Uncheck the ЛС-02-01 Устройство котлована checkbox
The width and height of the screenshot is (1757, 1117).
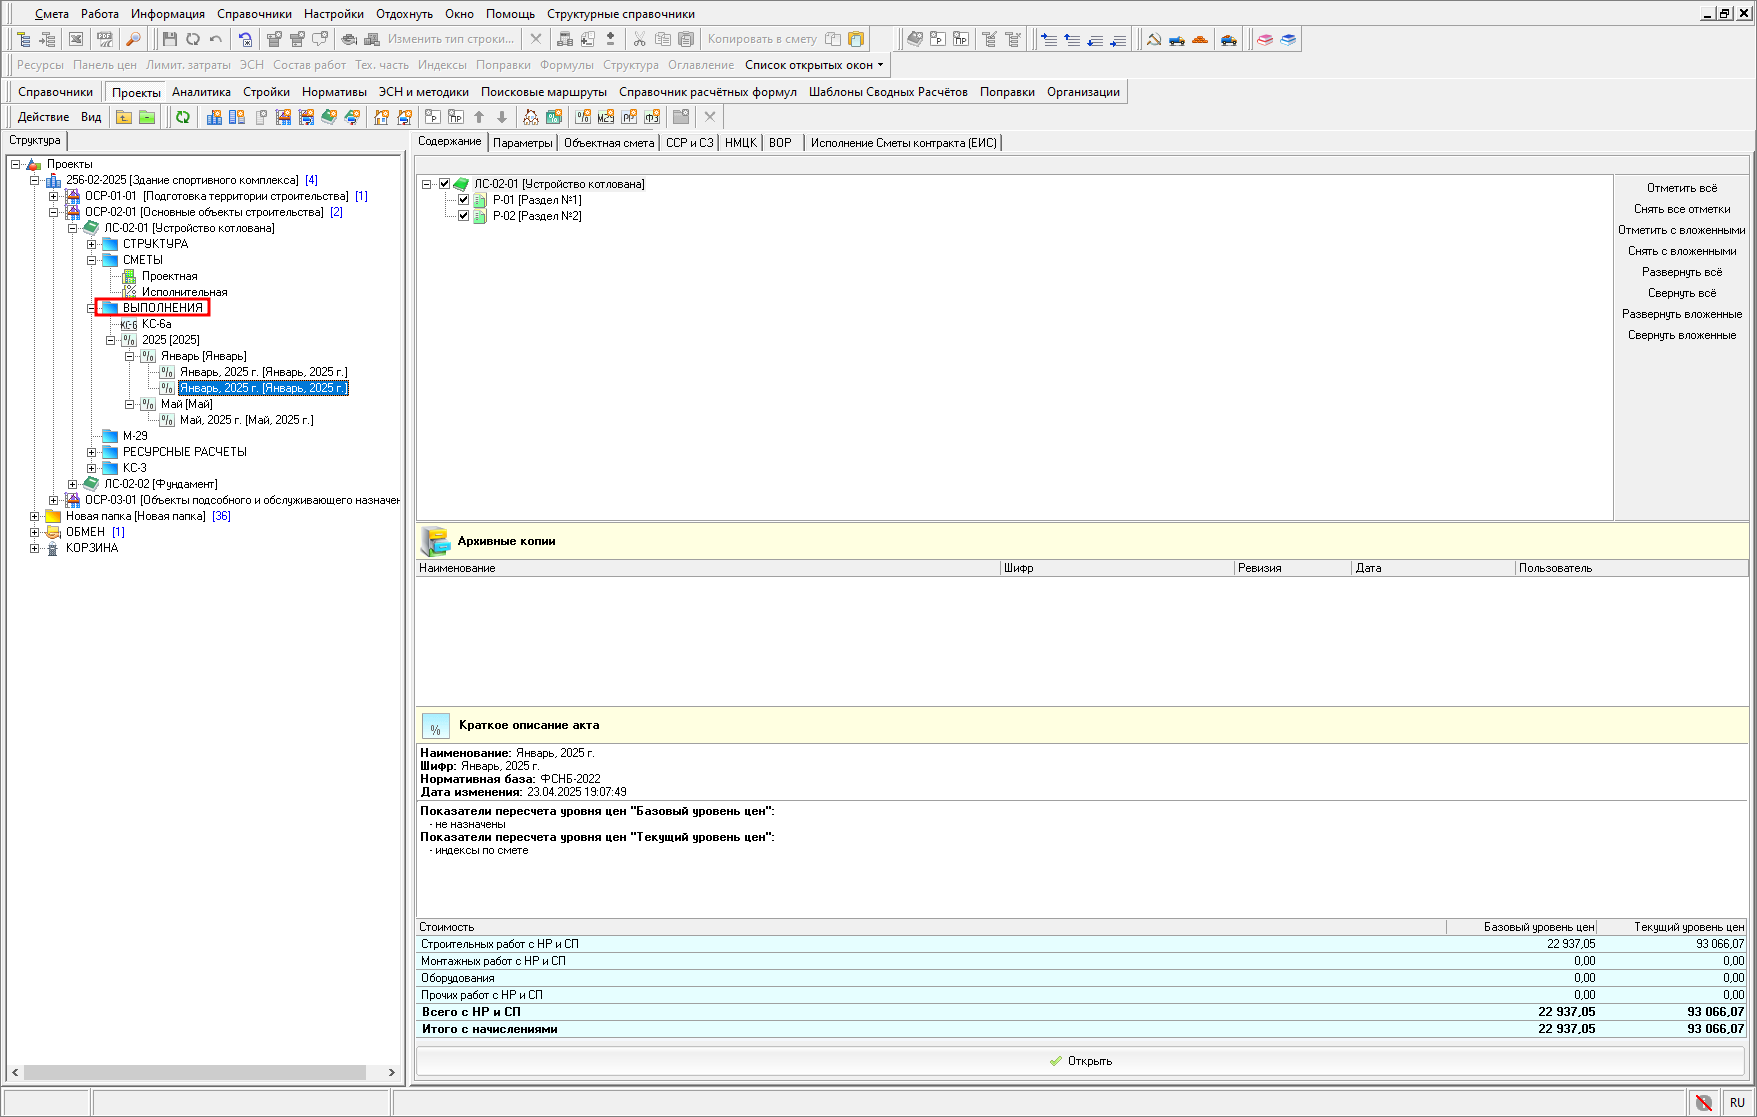pos(445,184)
